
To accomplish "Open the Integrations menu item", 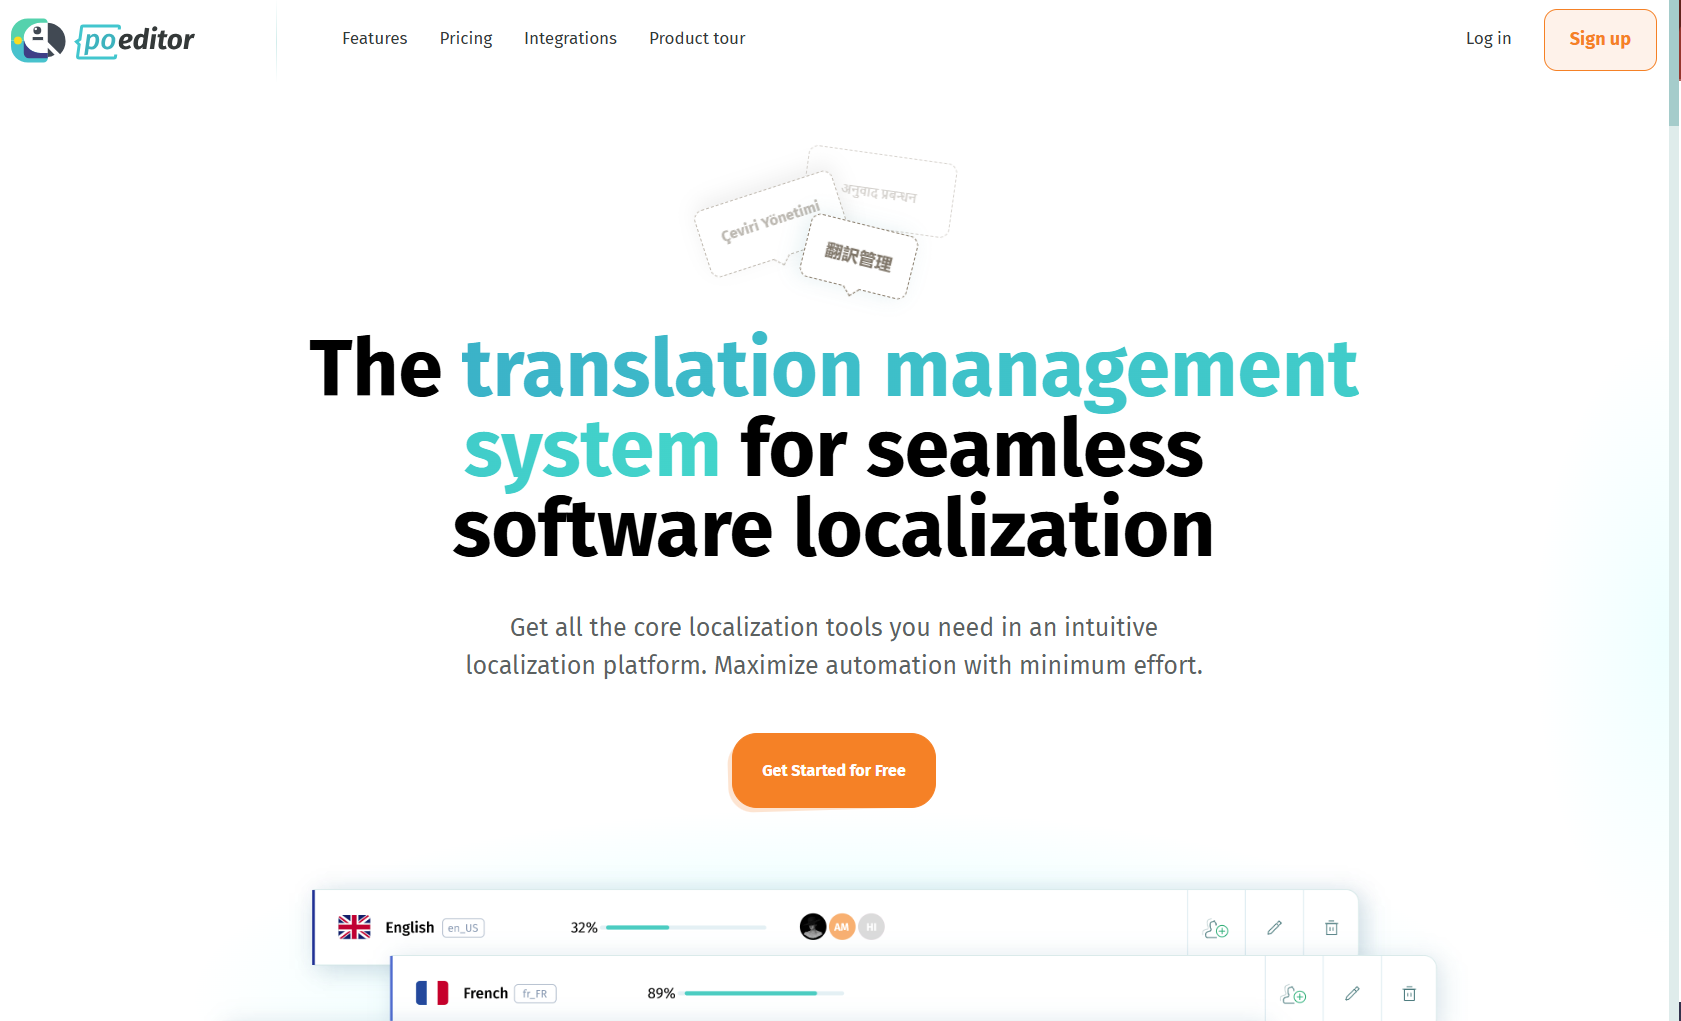I will pos(570,38).
